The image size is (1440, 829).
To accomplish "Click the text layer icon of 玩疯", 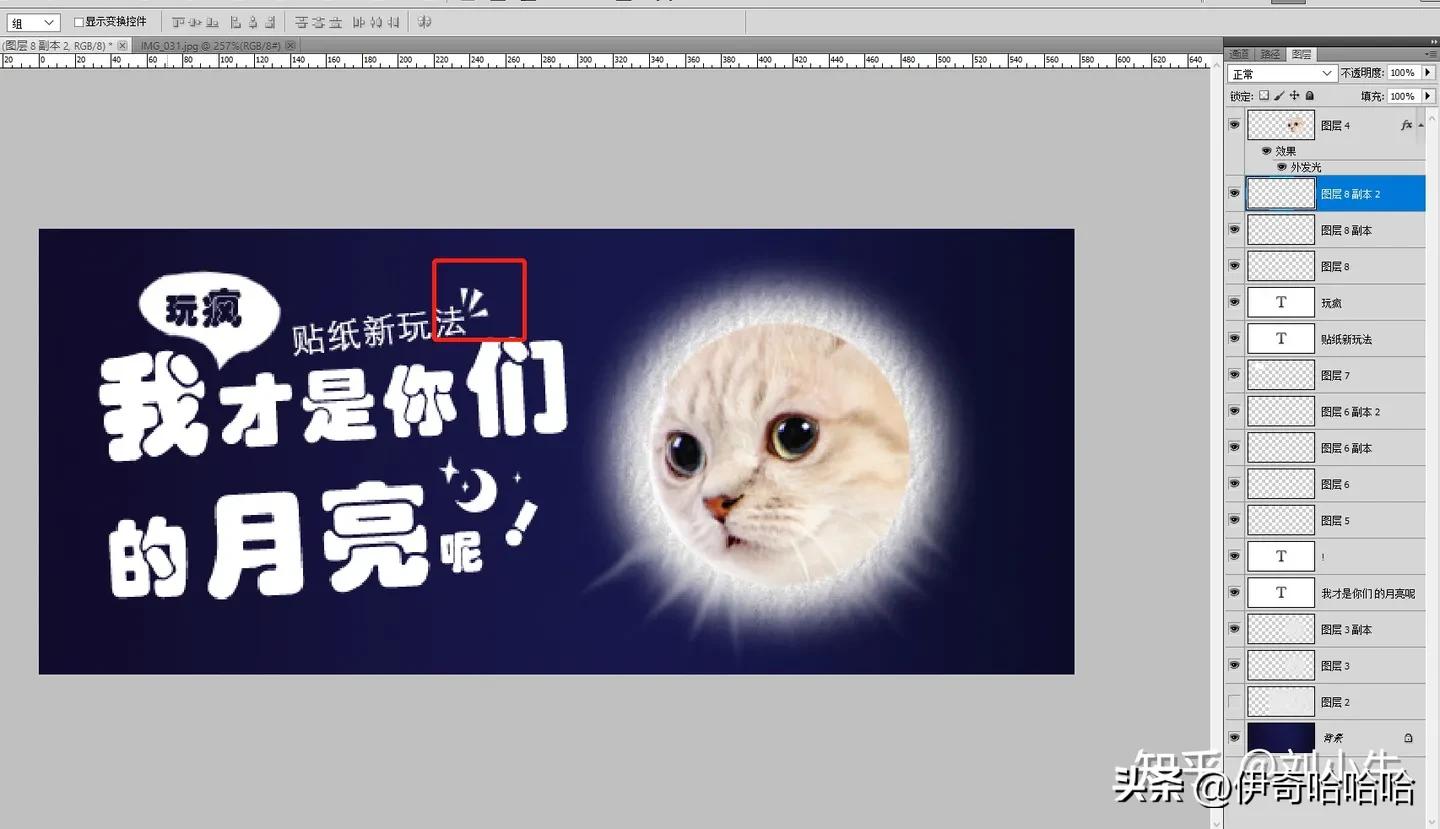I will click(1280, 301).
